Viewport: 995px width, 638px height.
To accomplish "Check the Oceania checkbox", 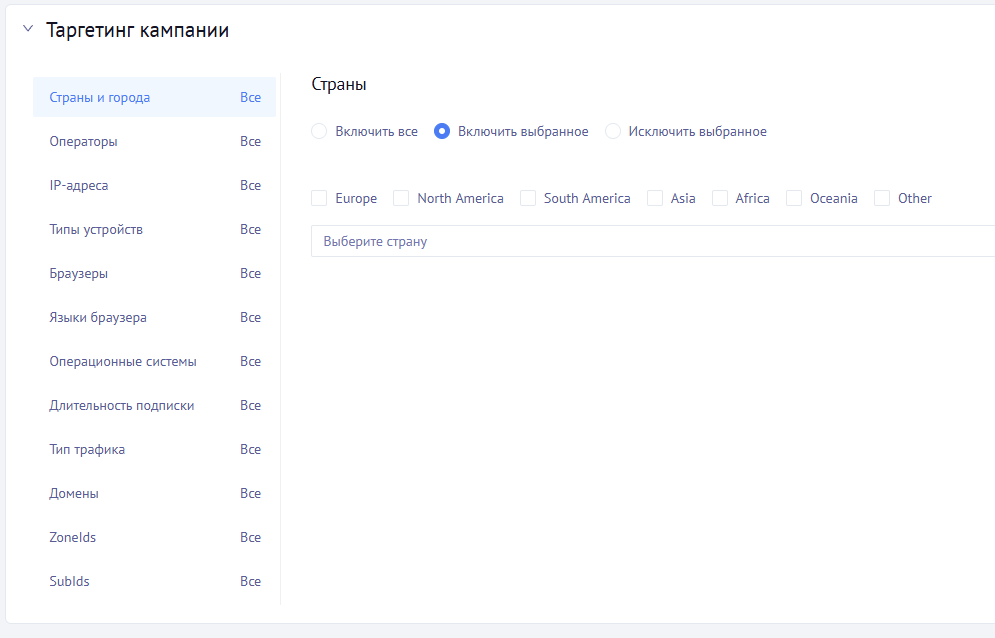I will (x=794, y=198).
